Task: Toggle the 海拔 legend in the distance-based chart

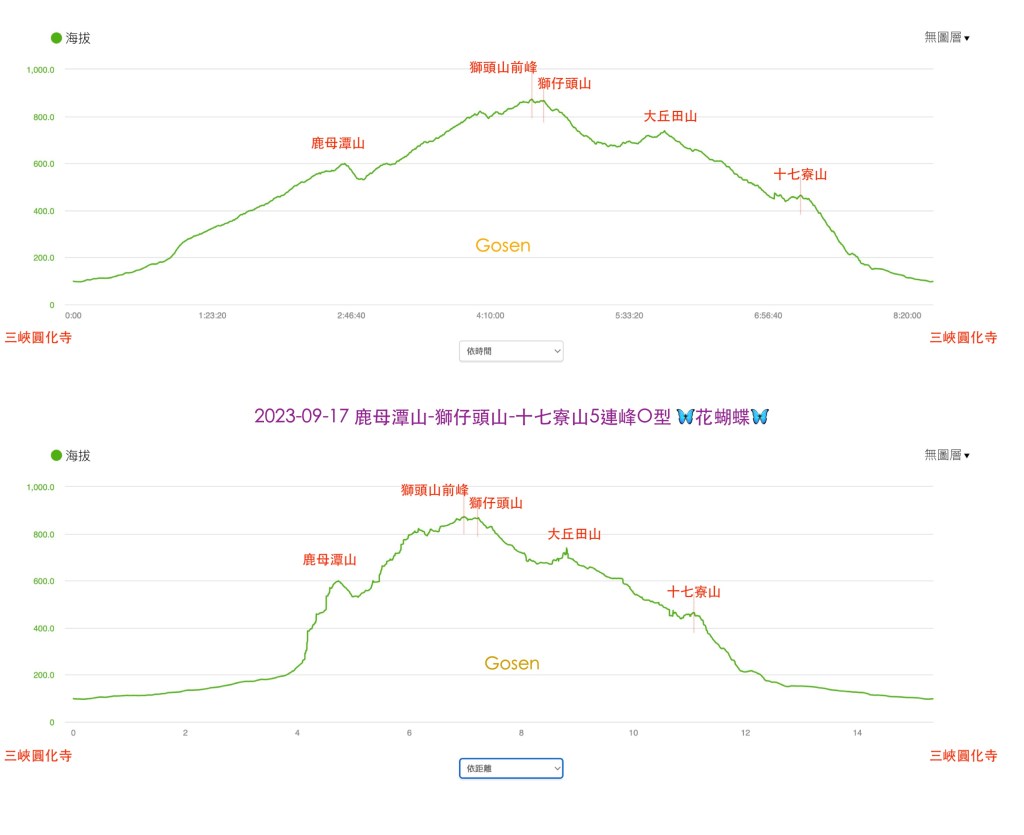Action: click(71, 456)
